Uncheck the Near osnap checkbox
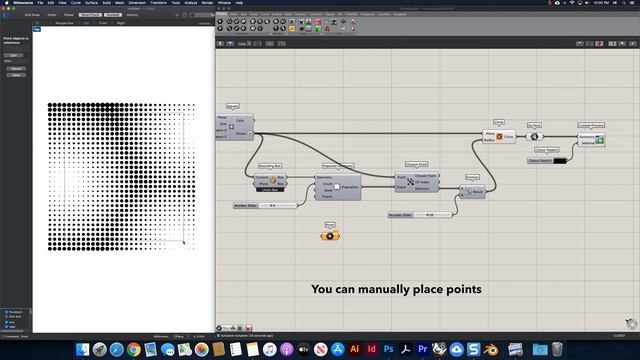The width and height of the screenshot is (640, 360). 7,327
